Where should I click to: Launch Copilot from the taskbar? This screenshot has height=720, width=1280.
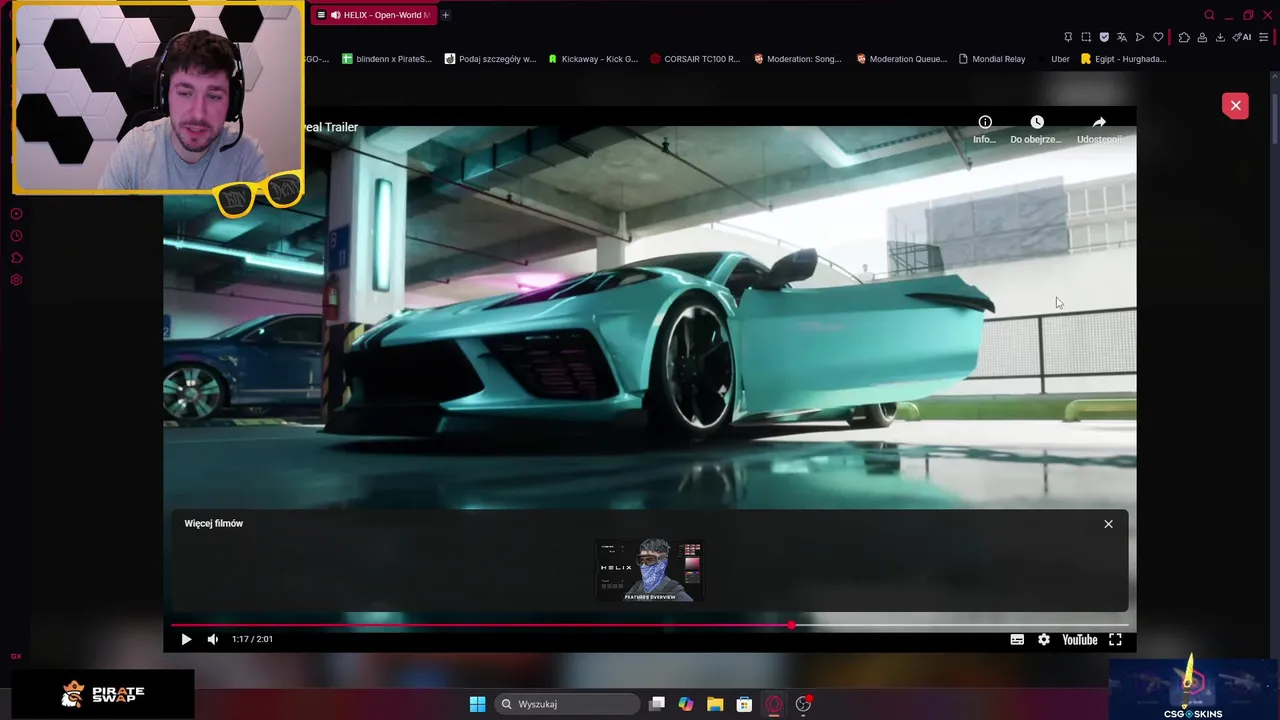(x=686, y=704)
